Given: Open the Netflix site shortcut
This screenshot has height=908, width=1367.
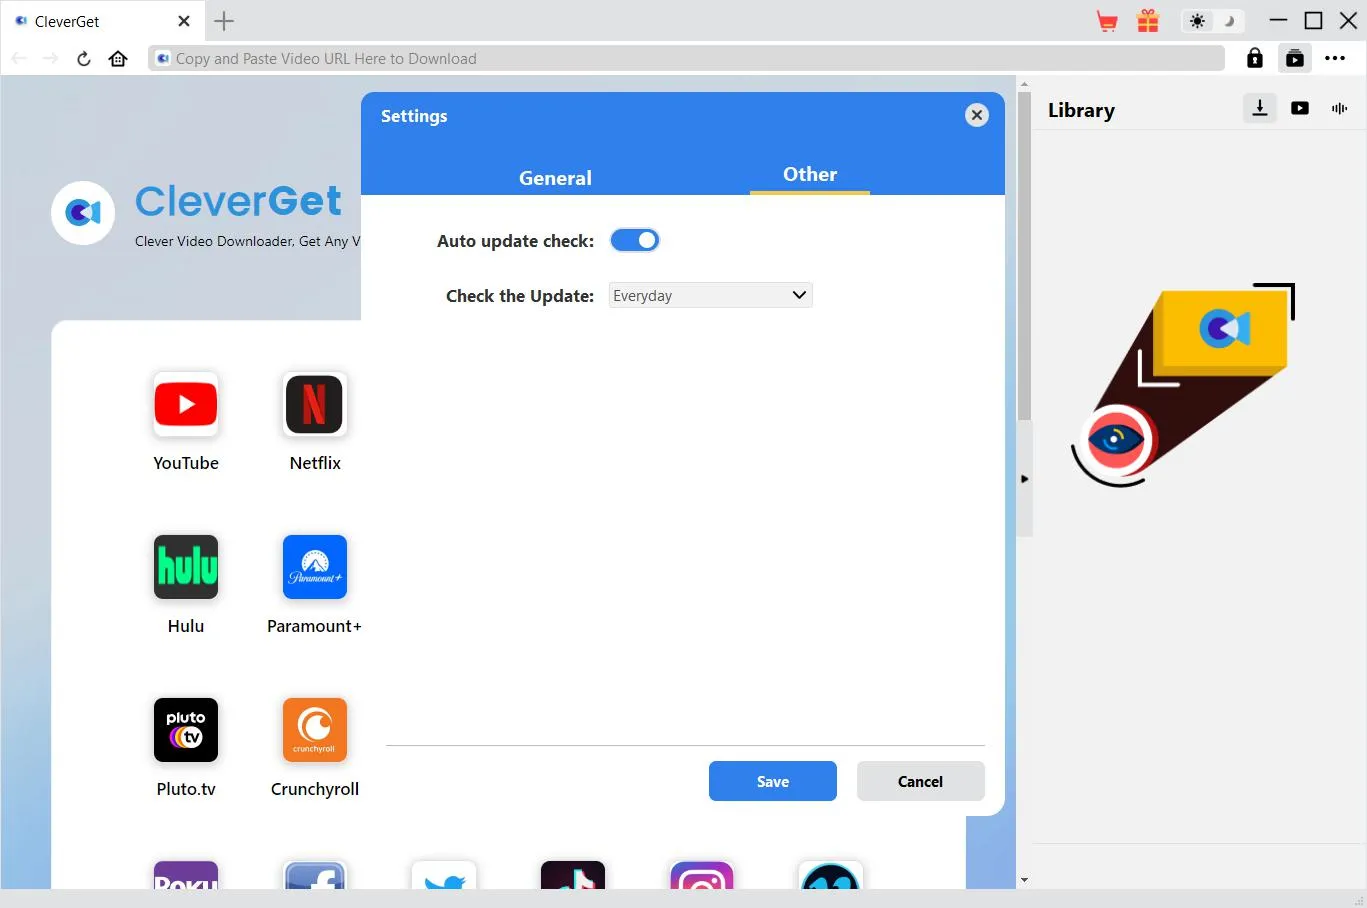Looking at the screenshot, I should (315, 405).
